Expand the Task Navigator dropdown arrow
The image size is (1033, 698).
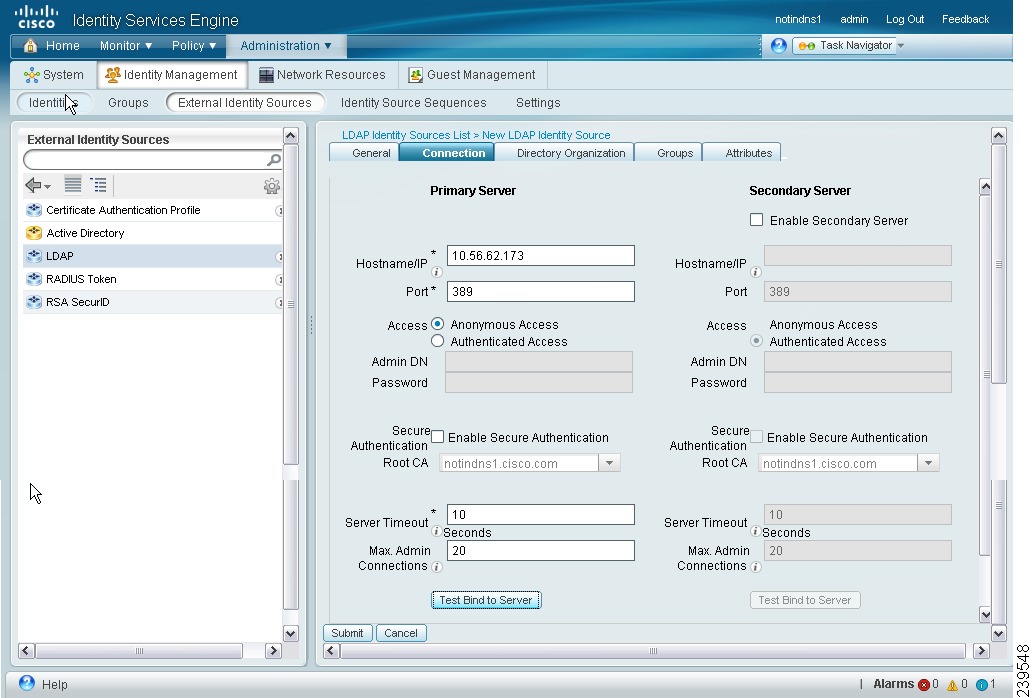(901, 45)
